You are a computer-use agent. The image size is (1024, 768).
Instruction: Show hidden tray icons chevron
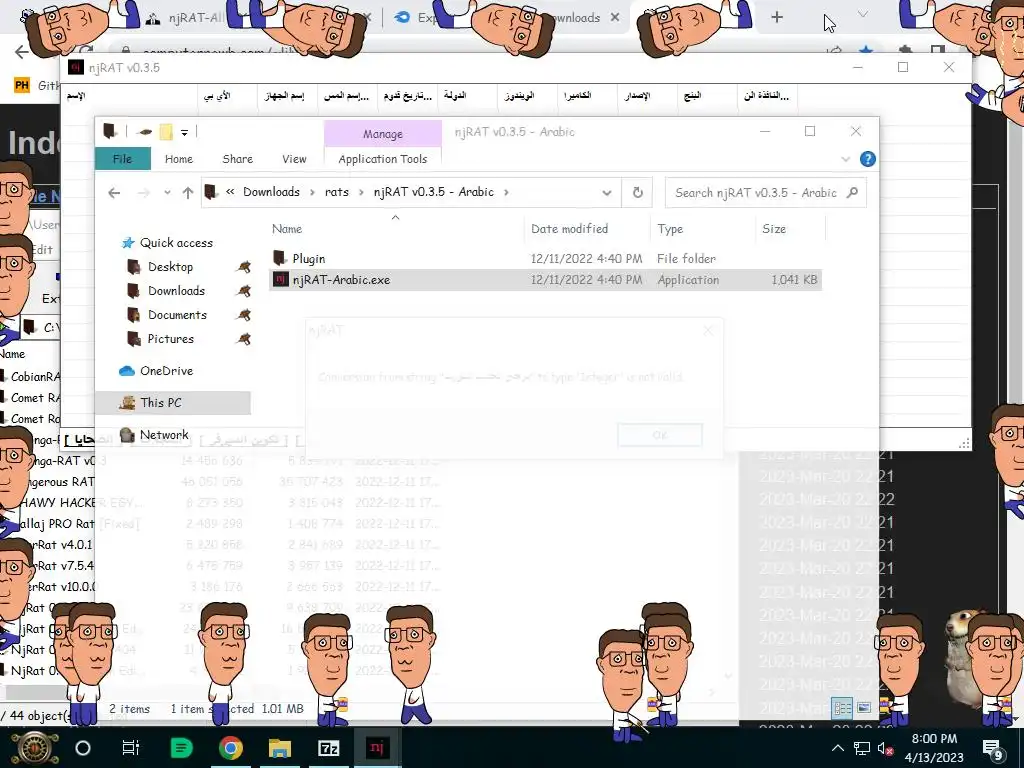click(838, 748)
